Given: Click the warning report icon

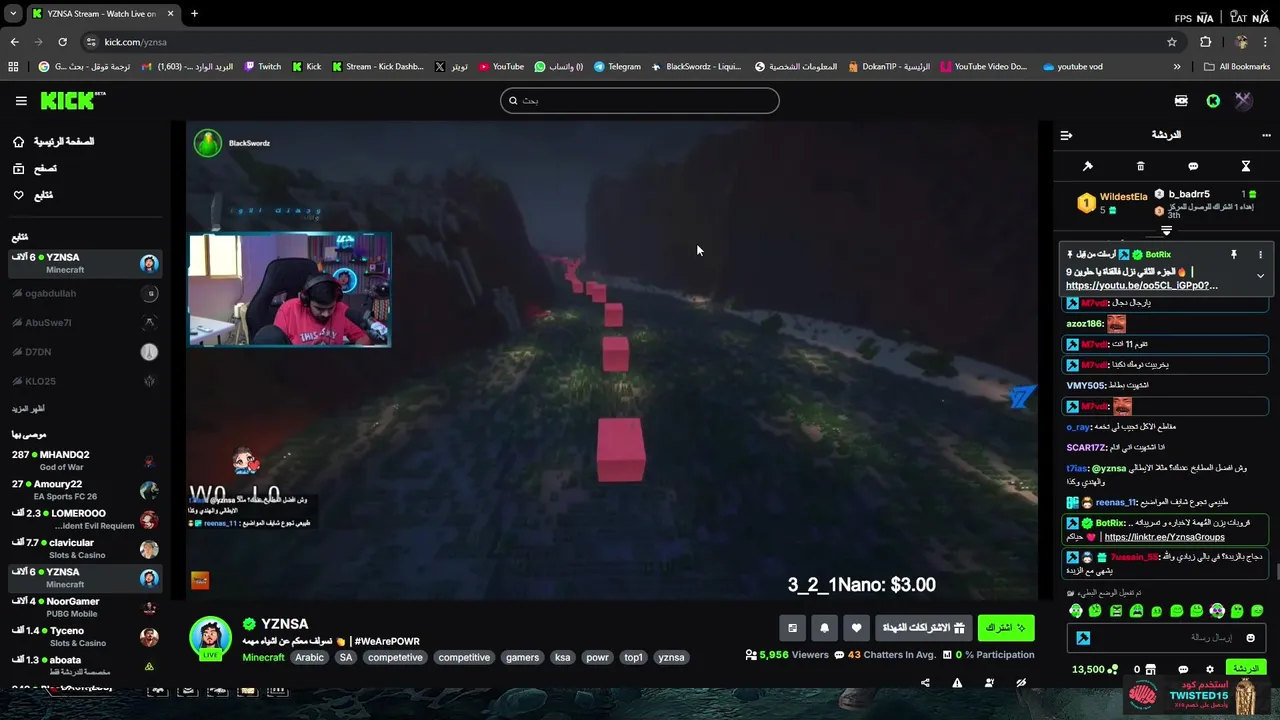Looking at the screenshot, I should point(957,683).
